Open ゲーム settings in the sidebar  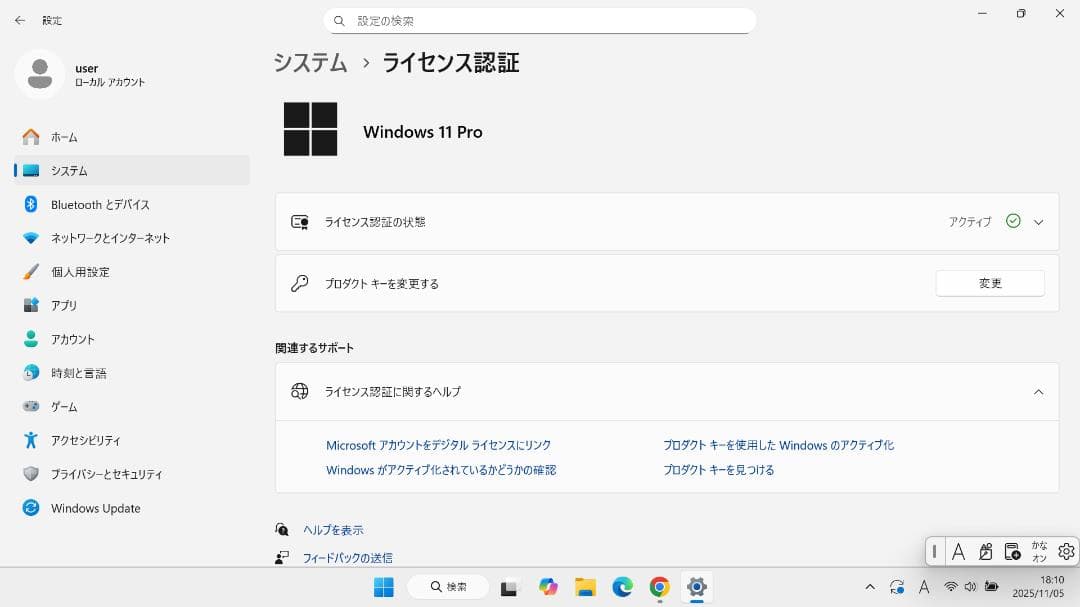64,406
